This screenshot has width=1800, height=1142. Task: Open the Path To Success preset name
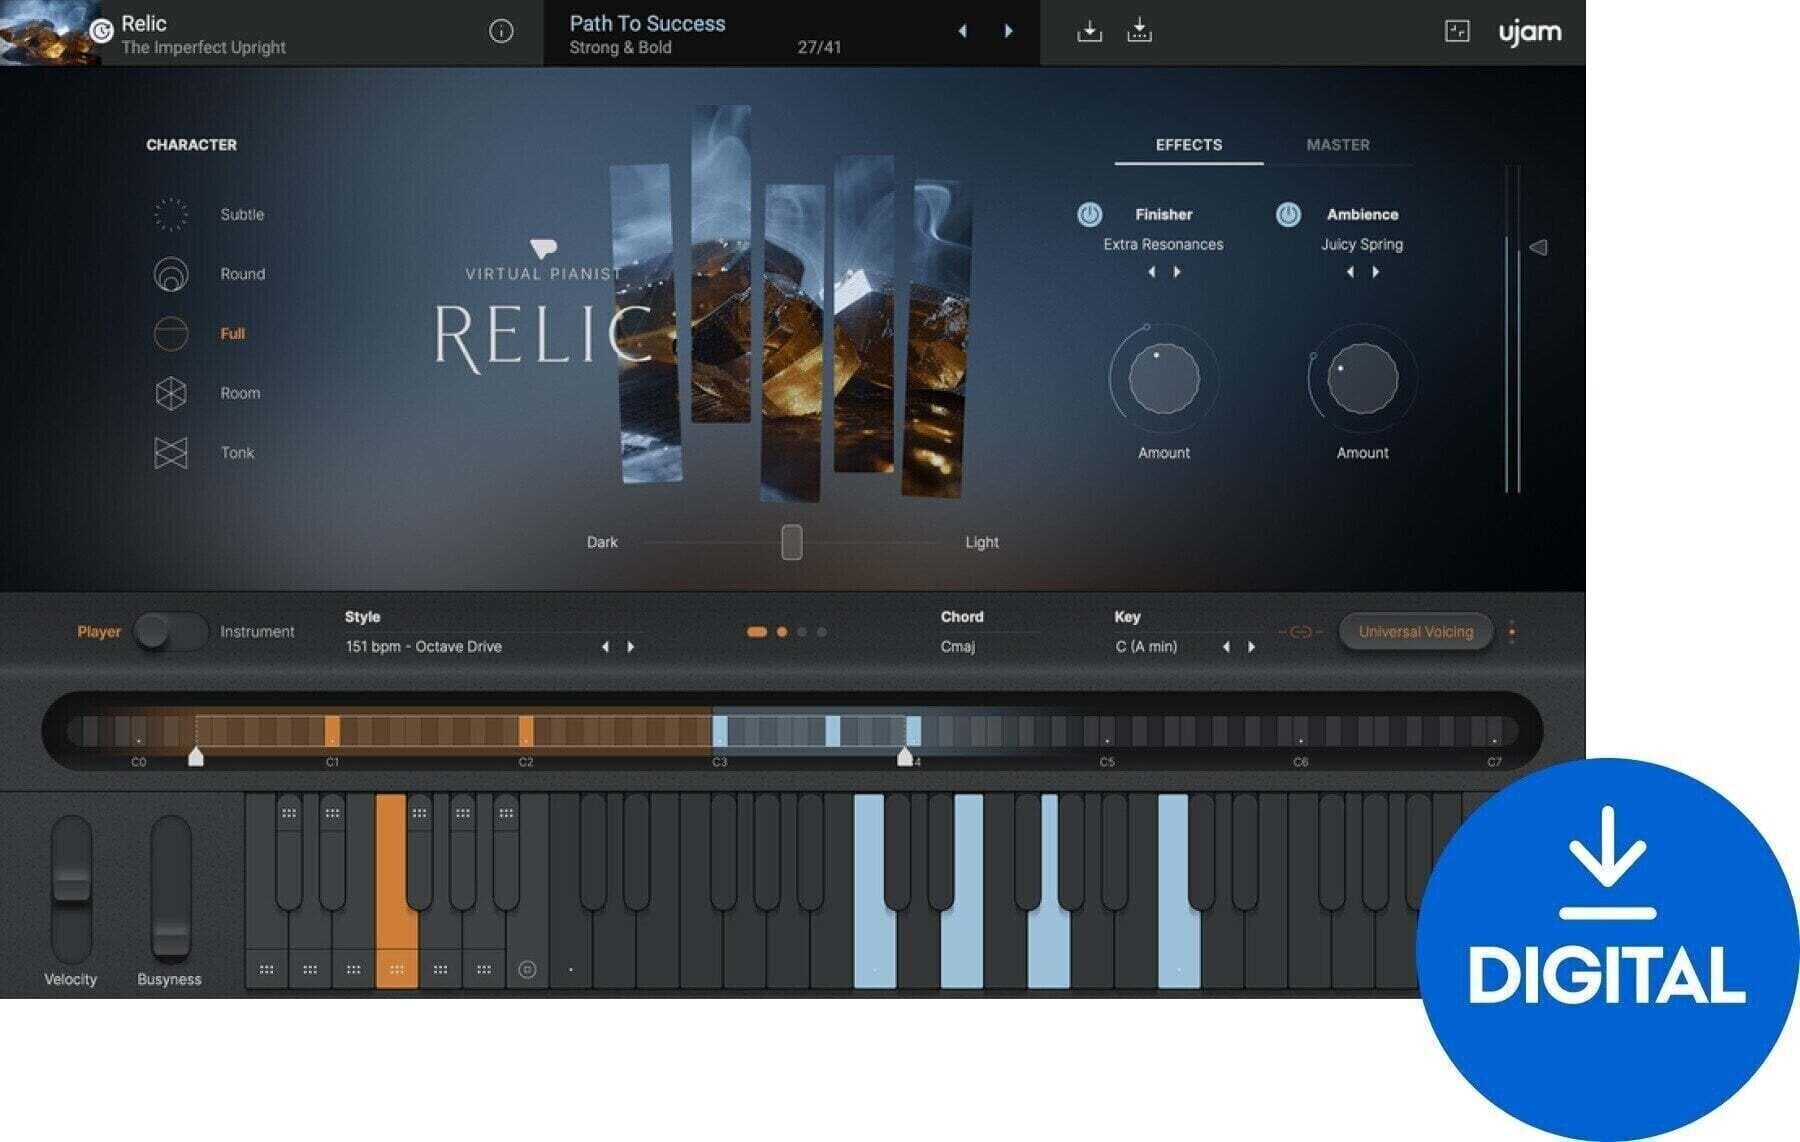pyautogui.click(x=647, y=23)
